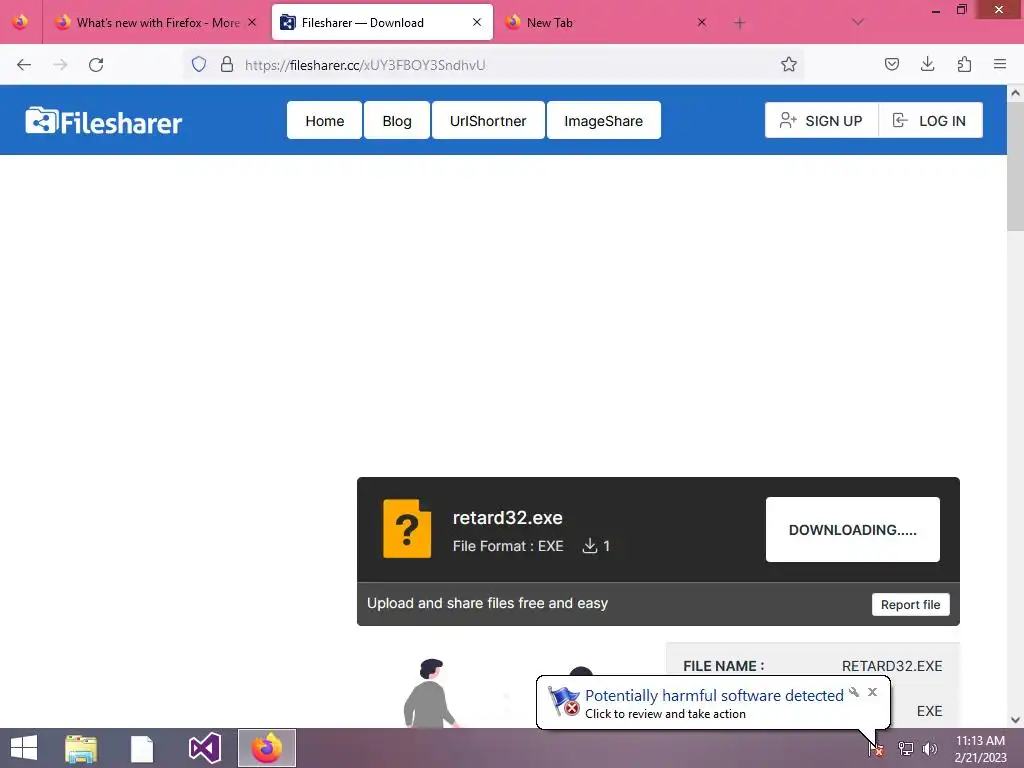Click the RETARD32.EXE value
Image resolution: width=1024 pixels, height=768 pixels.
(892, 666)
